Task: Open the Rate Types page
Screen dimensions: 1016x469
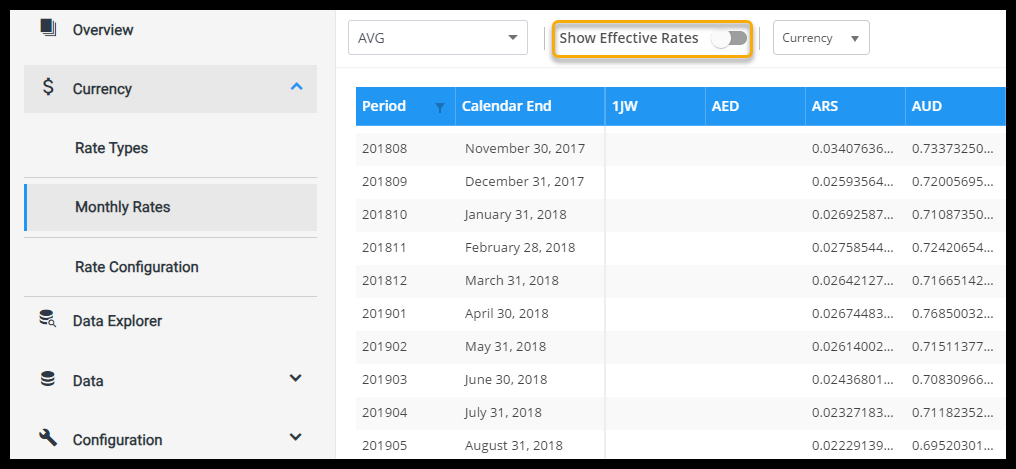Action: pos(111,148)
